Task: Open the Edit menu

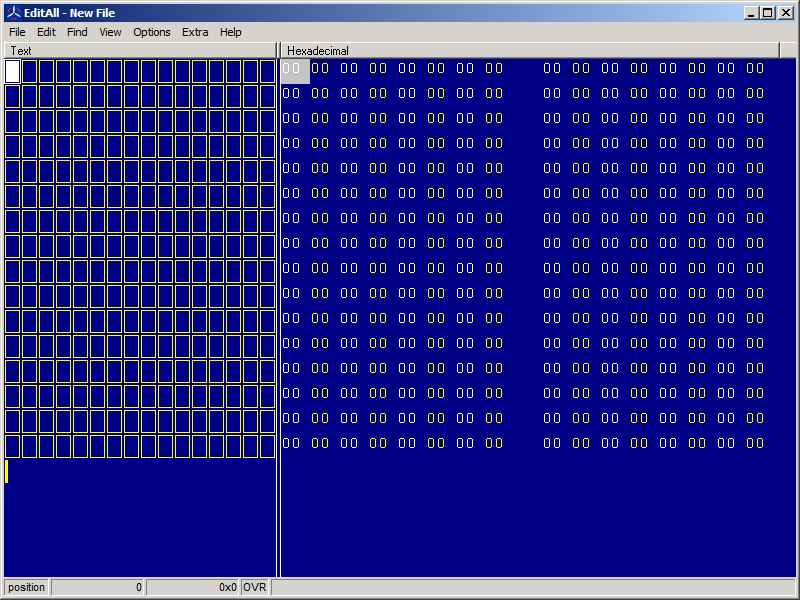Action: point(46,32)
